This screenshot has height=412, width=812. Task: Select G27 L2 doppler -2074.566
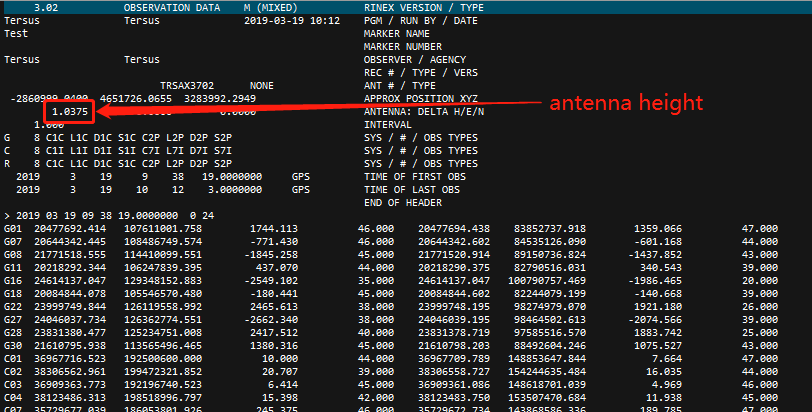point(655,319)
